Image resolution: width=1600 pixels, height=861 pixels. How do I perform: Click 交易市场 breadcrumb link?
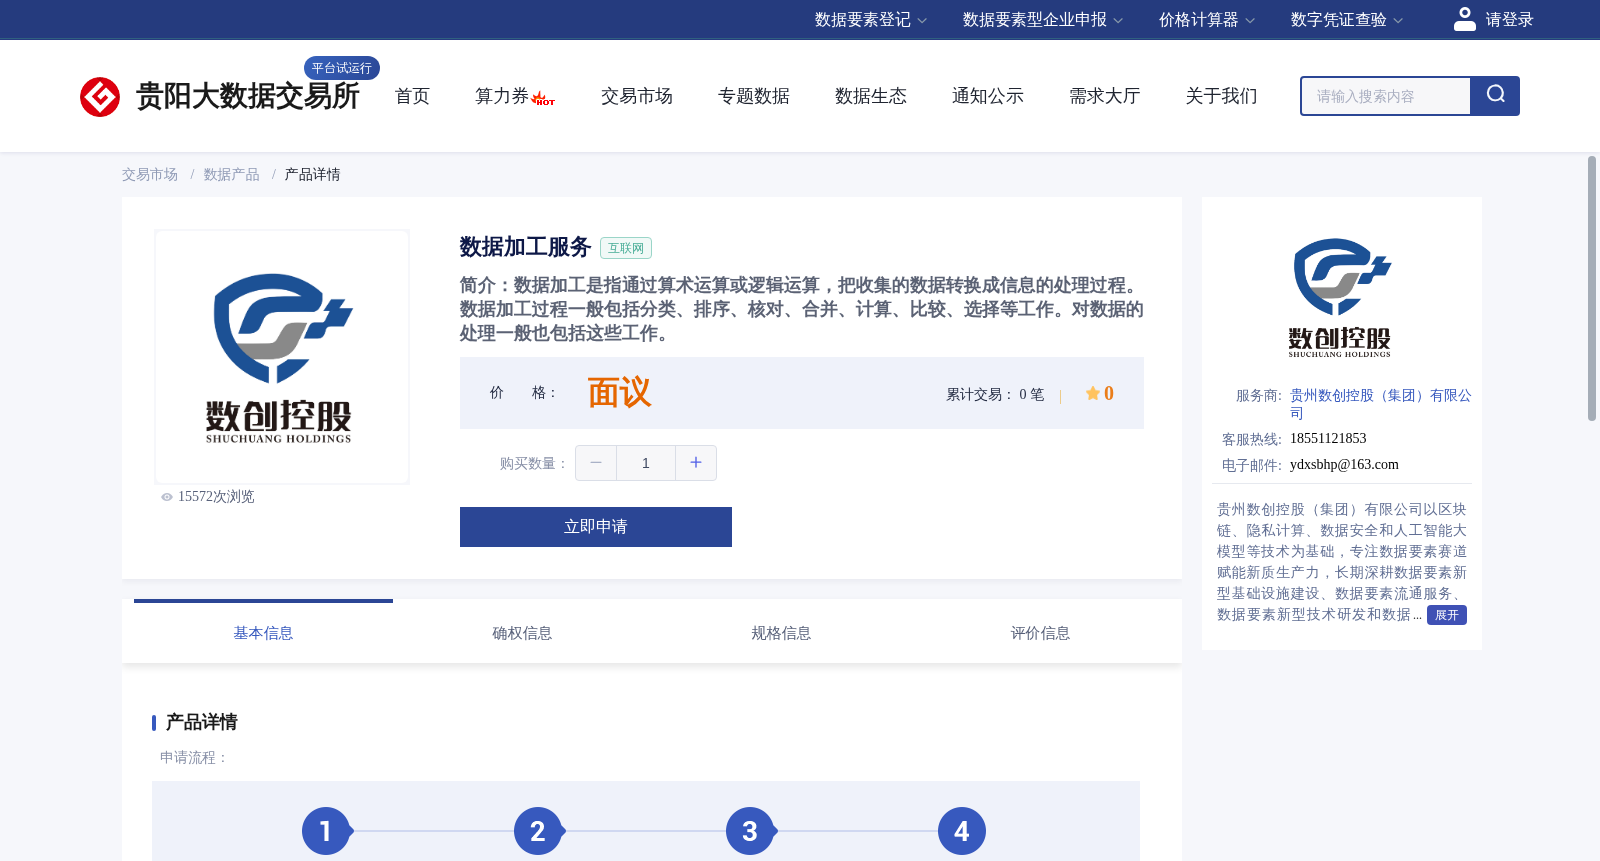pos(150,175)
